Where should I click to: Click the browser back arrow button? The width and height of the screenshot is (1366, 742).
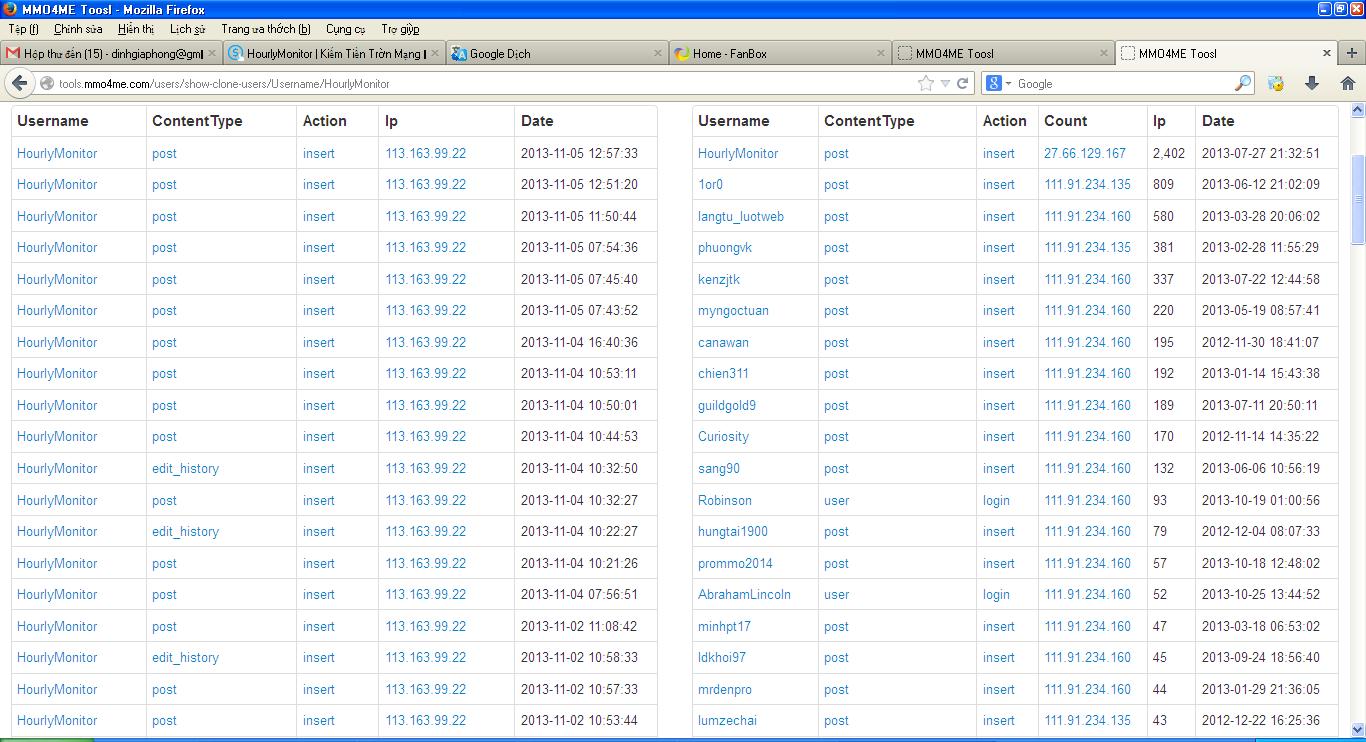point(19,83)
